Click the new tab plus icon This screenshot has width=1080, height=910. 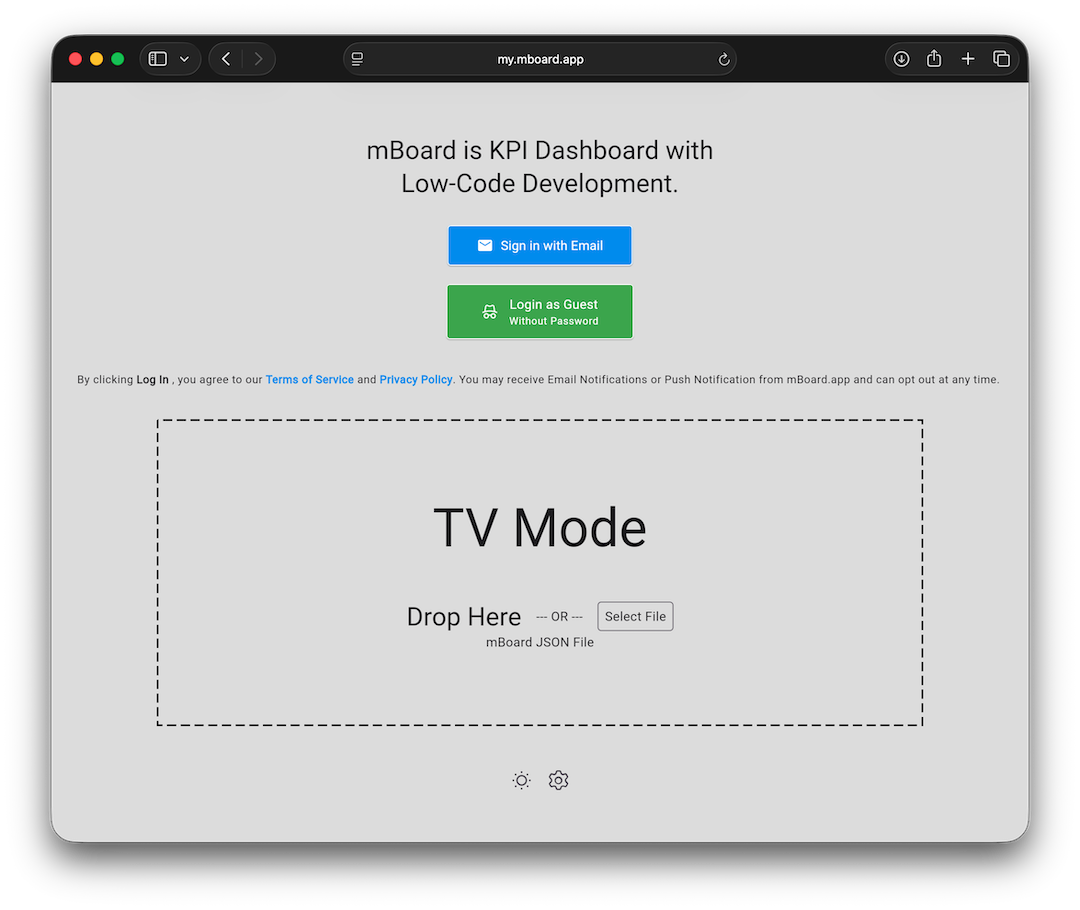click(968, 59)
